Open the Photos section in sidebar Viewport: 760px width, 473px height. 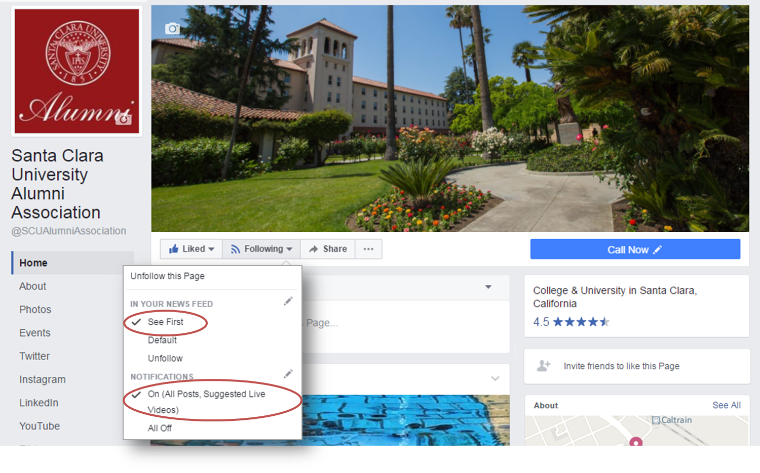tap(35, 310)
